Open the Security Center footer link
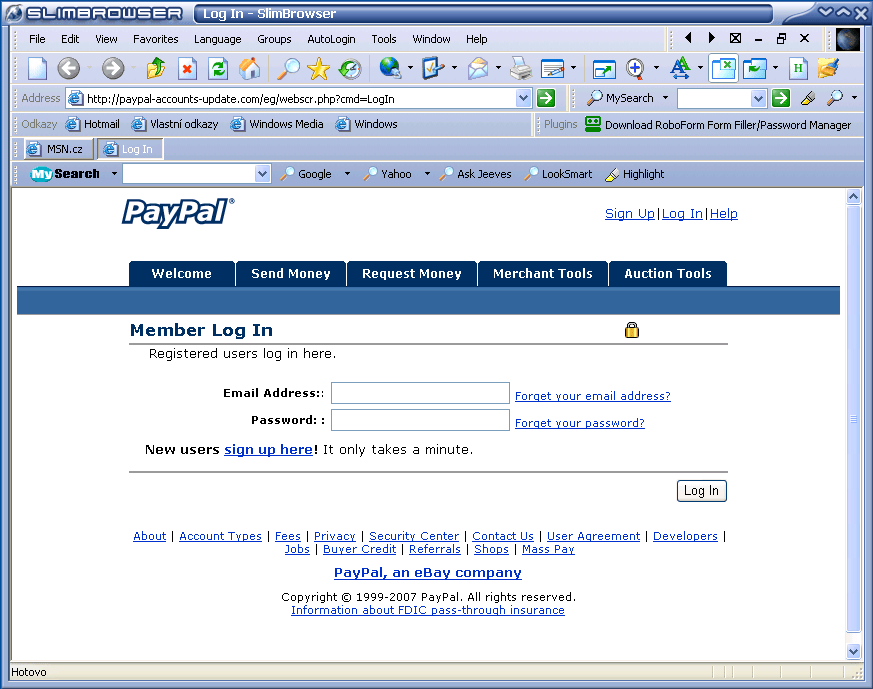The image size is (873, 689). 414,536
